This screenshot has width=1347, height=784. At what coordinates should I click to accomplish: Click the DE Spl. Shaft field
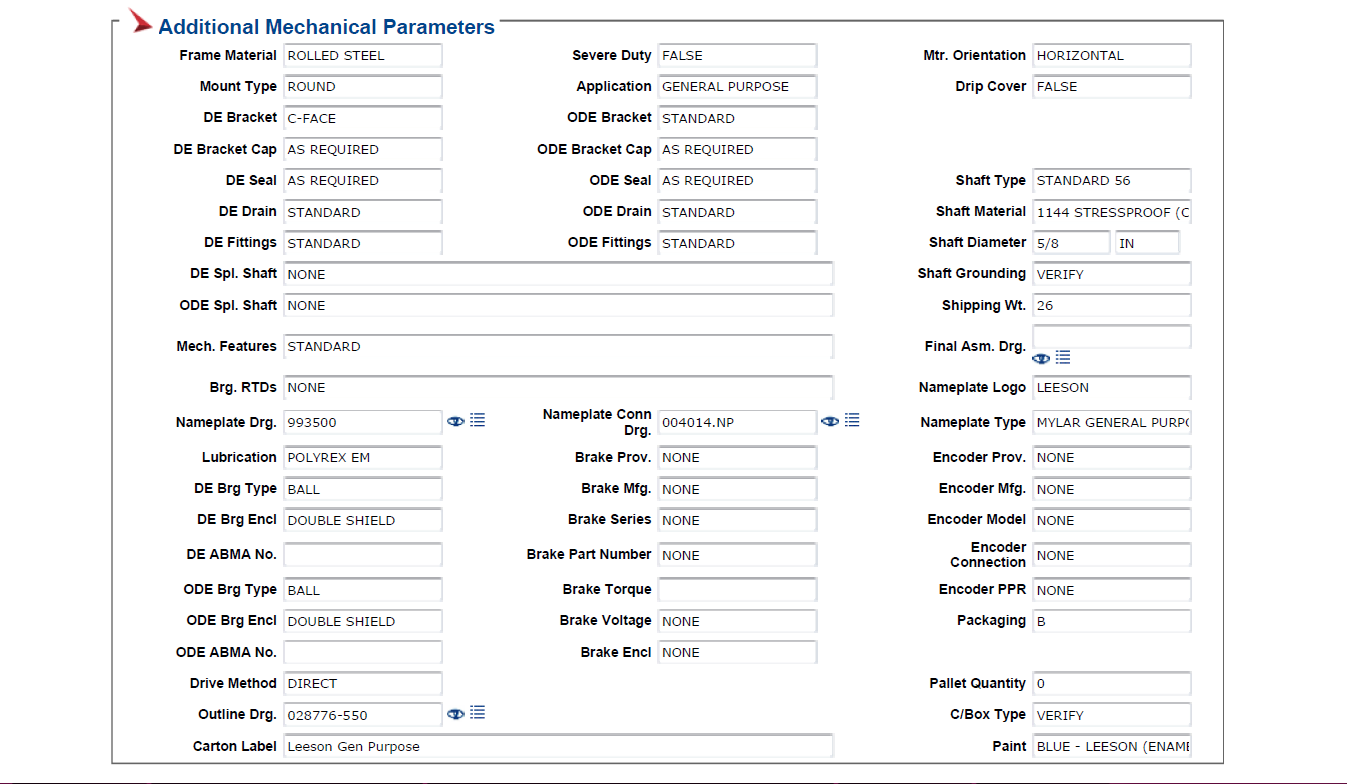pyautogui.click(x=558, y=274)
